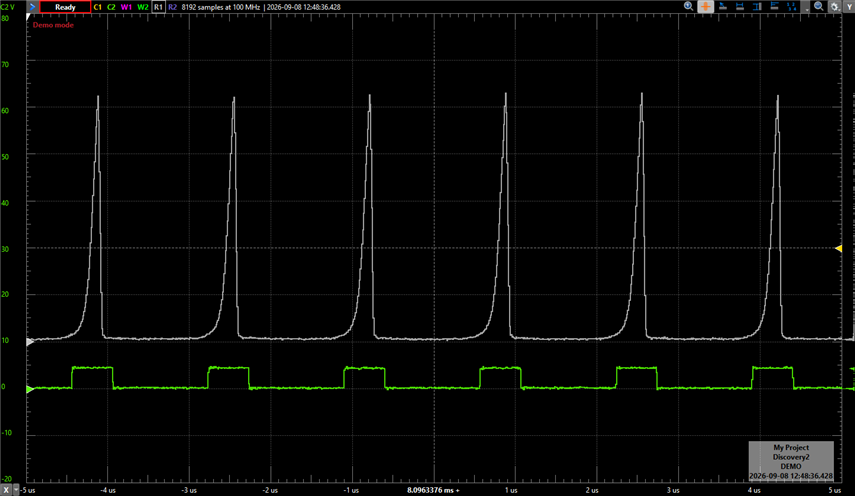
Task: Click the white R1 zero-level marker
Action: point(31,342)
